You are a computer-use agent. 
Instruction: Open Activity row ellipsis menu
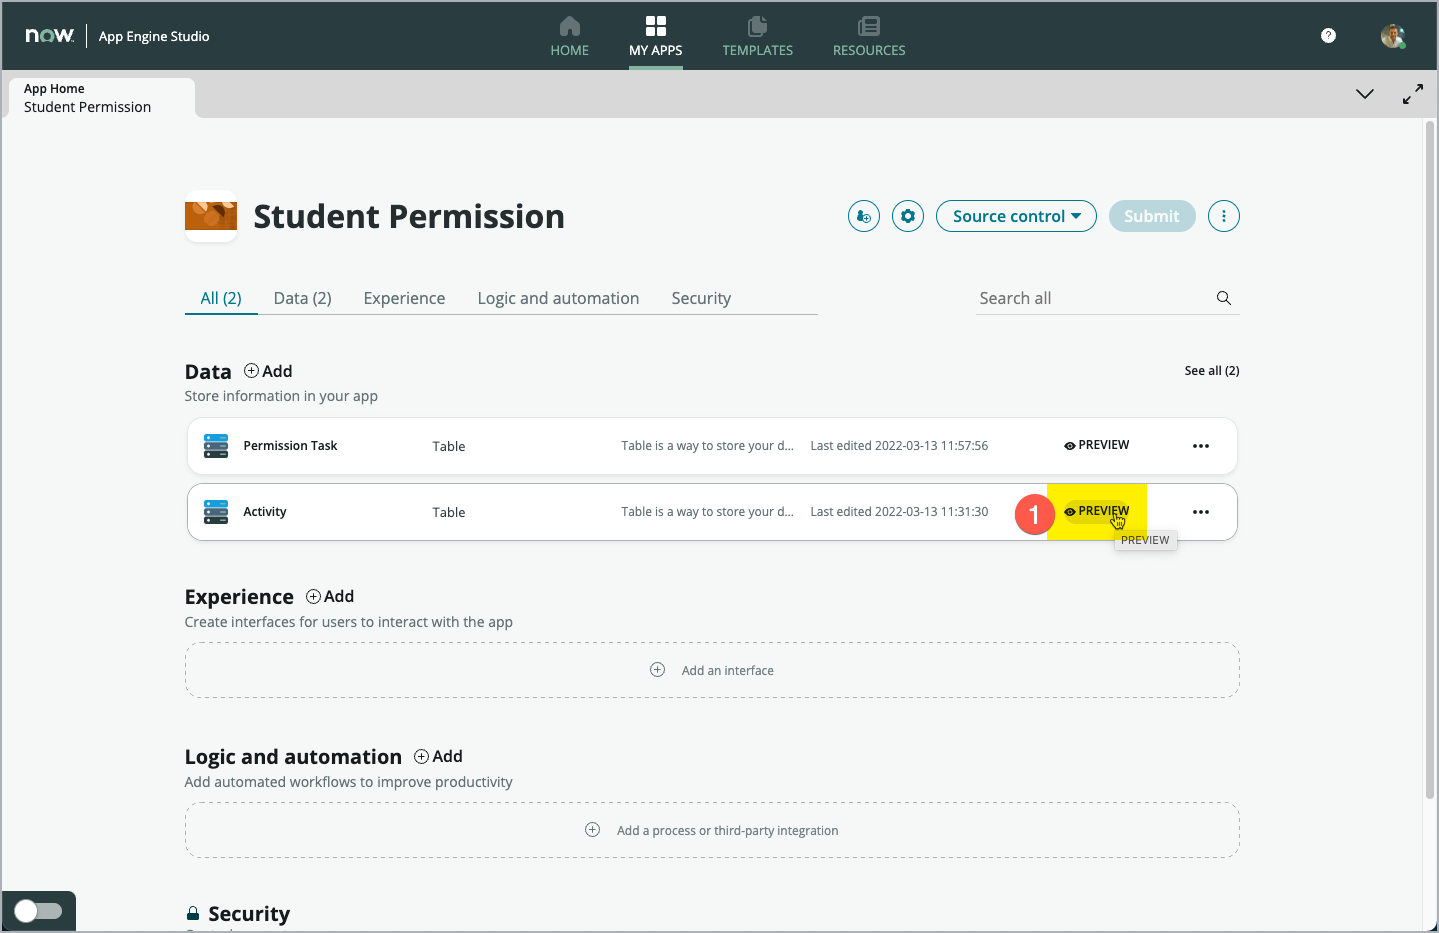1201,512
